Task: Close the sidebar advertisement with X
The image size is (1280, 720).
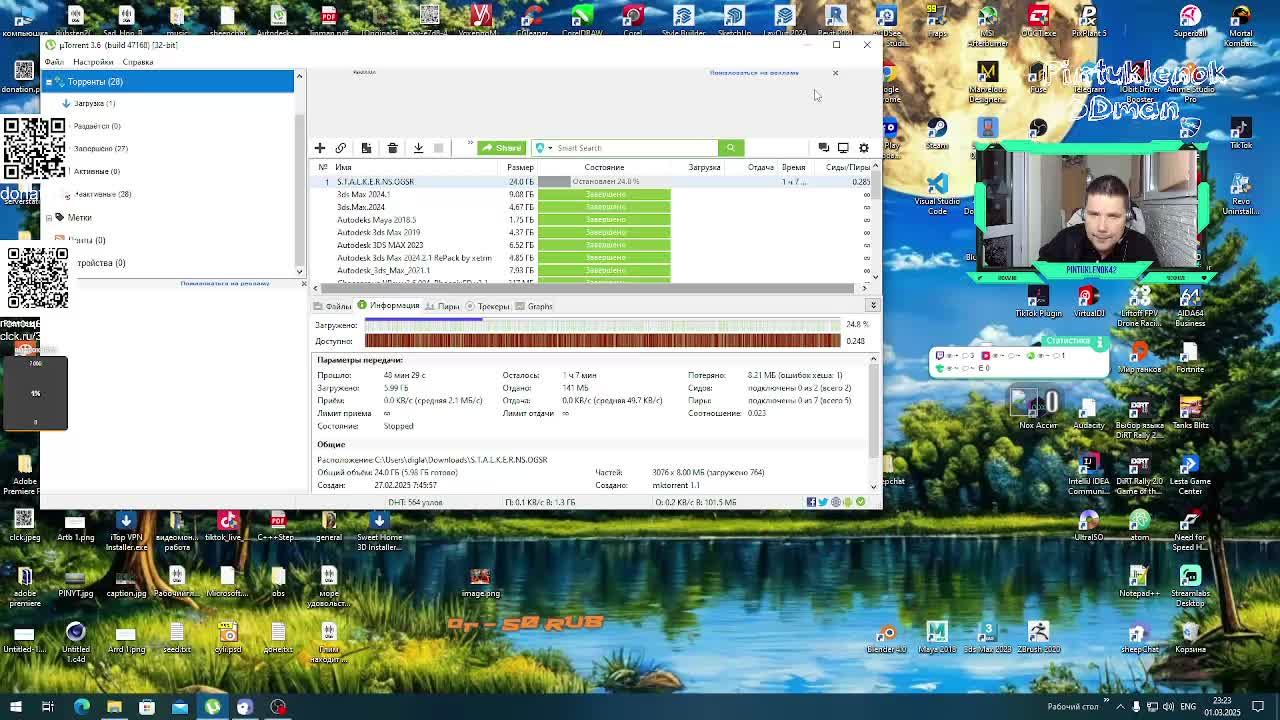Action: (304, 284)
